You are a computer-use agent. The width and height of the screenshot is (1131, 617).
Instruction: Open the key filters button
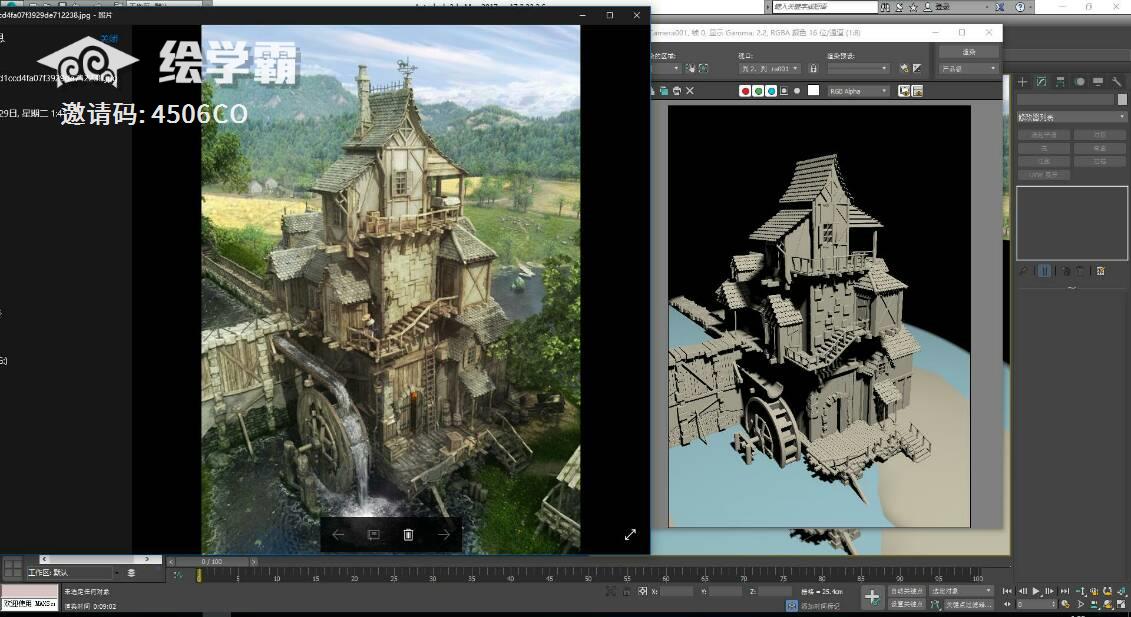point(967,604)
